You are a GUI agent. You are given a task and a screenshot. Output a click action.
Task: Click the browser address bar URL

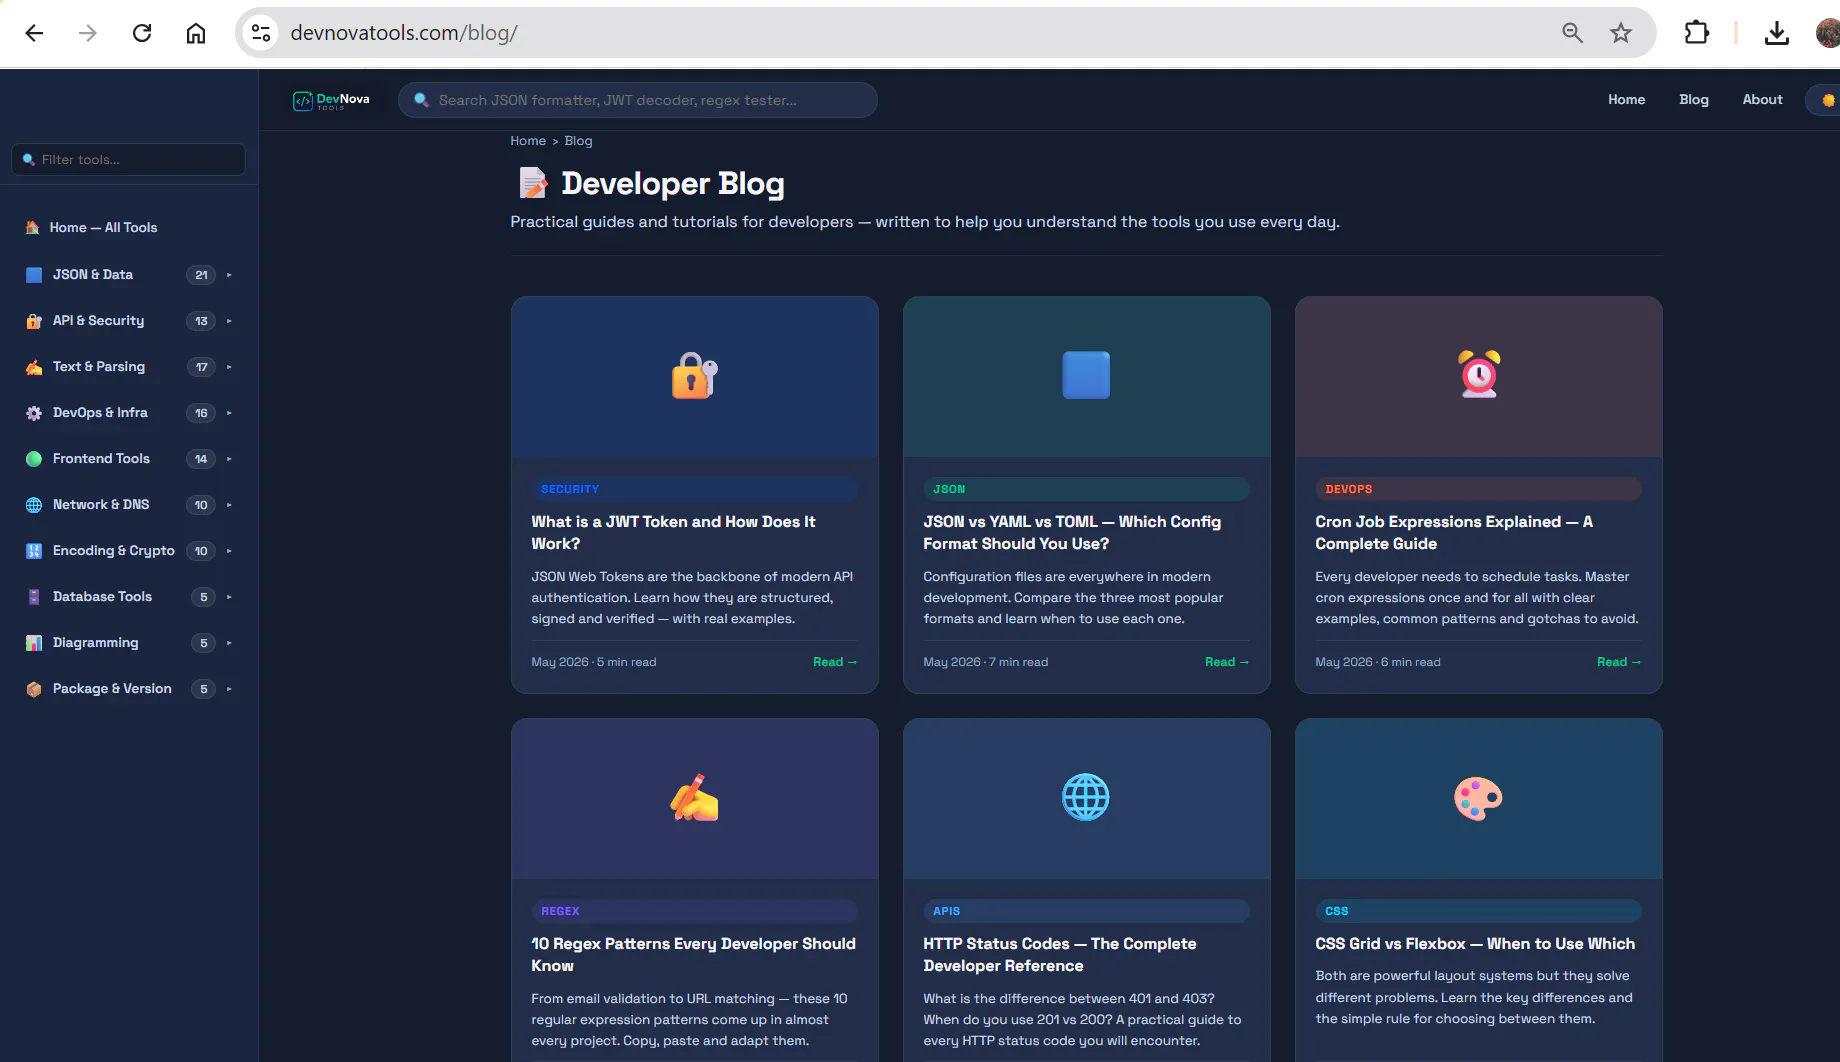[404, 33]
